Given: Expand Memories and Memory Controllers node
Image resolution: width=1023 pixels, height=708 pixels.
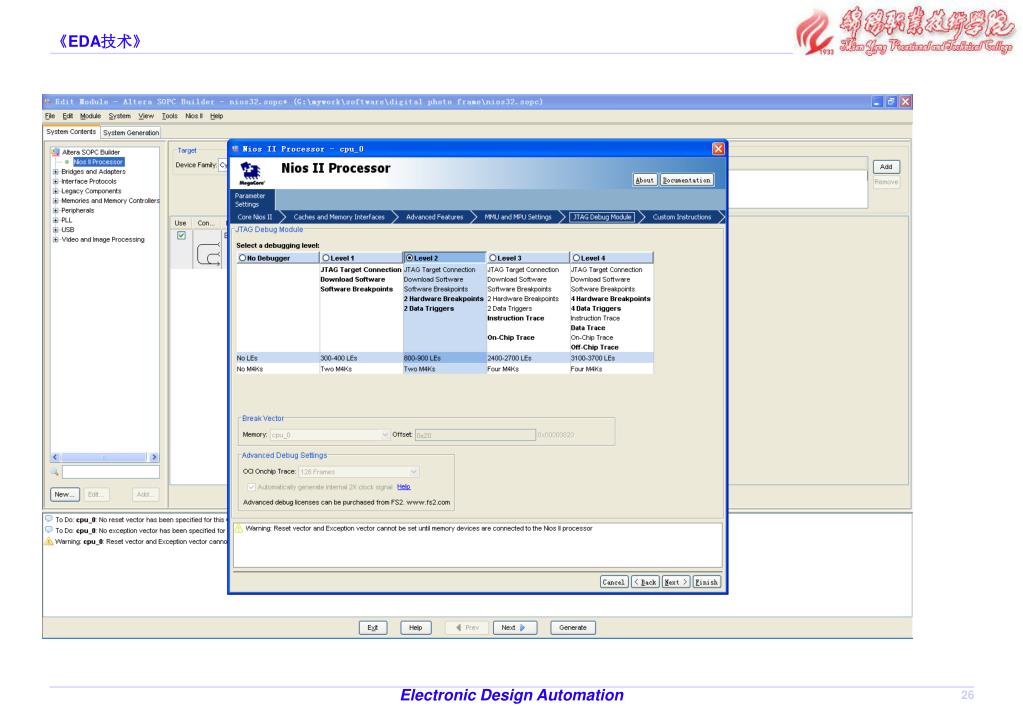Looking at the screenshot, I should tap(55, 201).
